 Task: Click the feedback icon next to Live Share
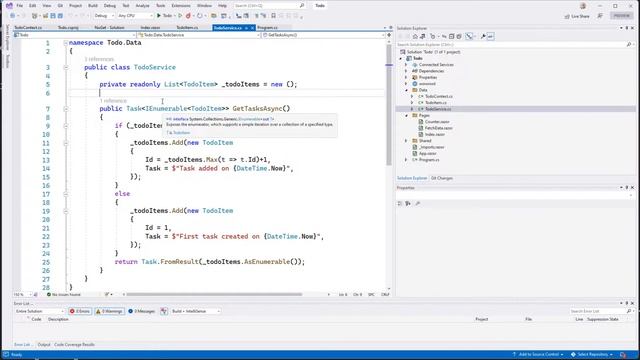[x=600, y=16]
